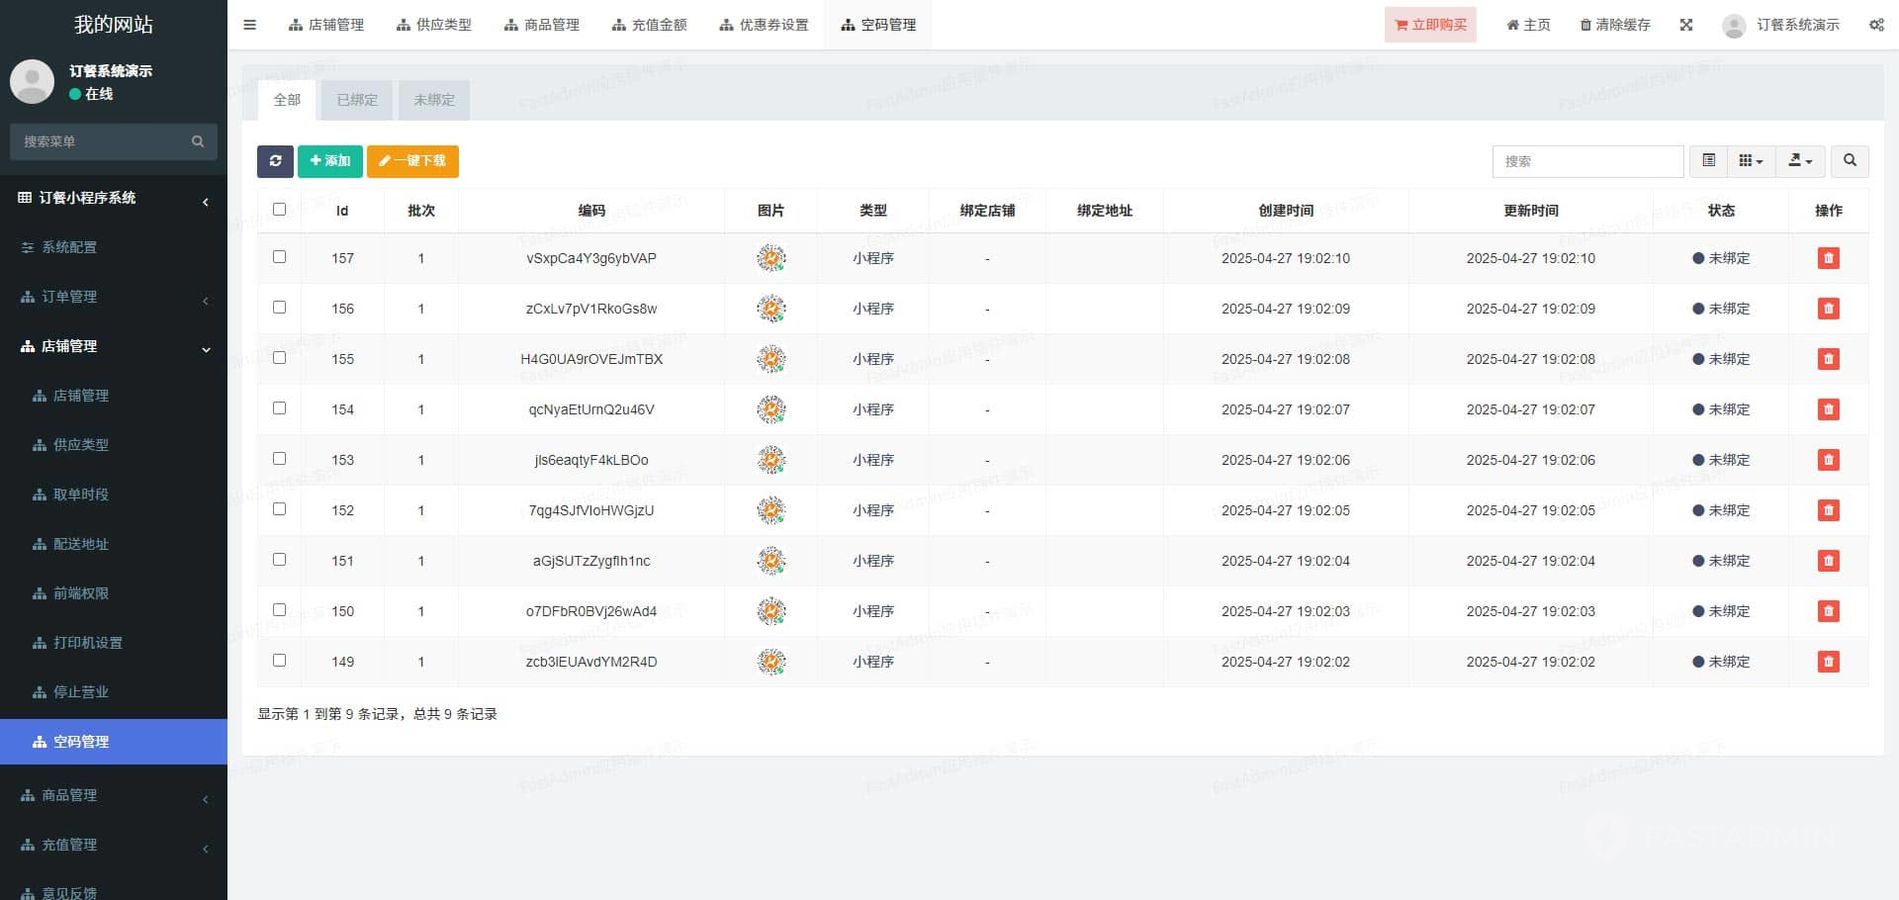Click the table search input field
1899x900 pixels.
pos(1587,161)
